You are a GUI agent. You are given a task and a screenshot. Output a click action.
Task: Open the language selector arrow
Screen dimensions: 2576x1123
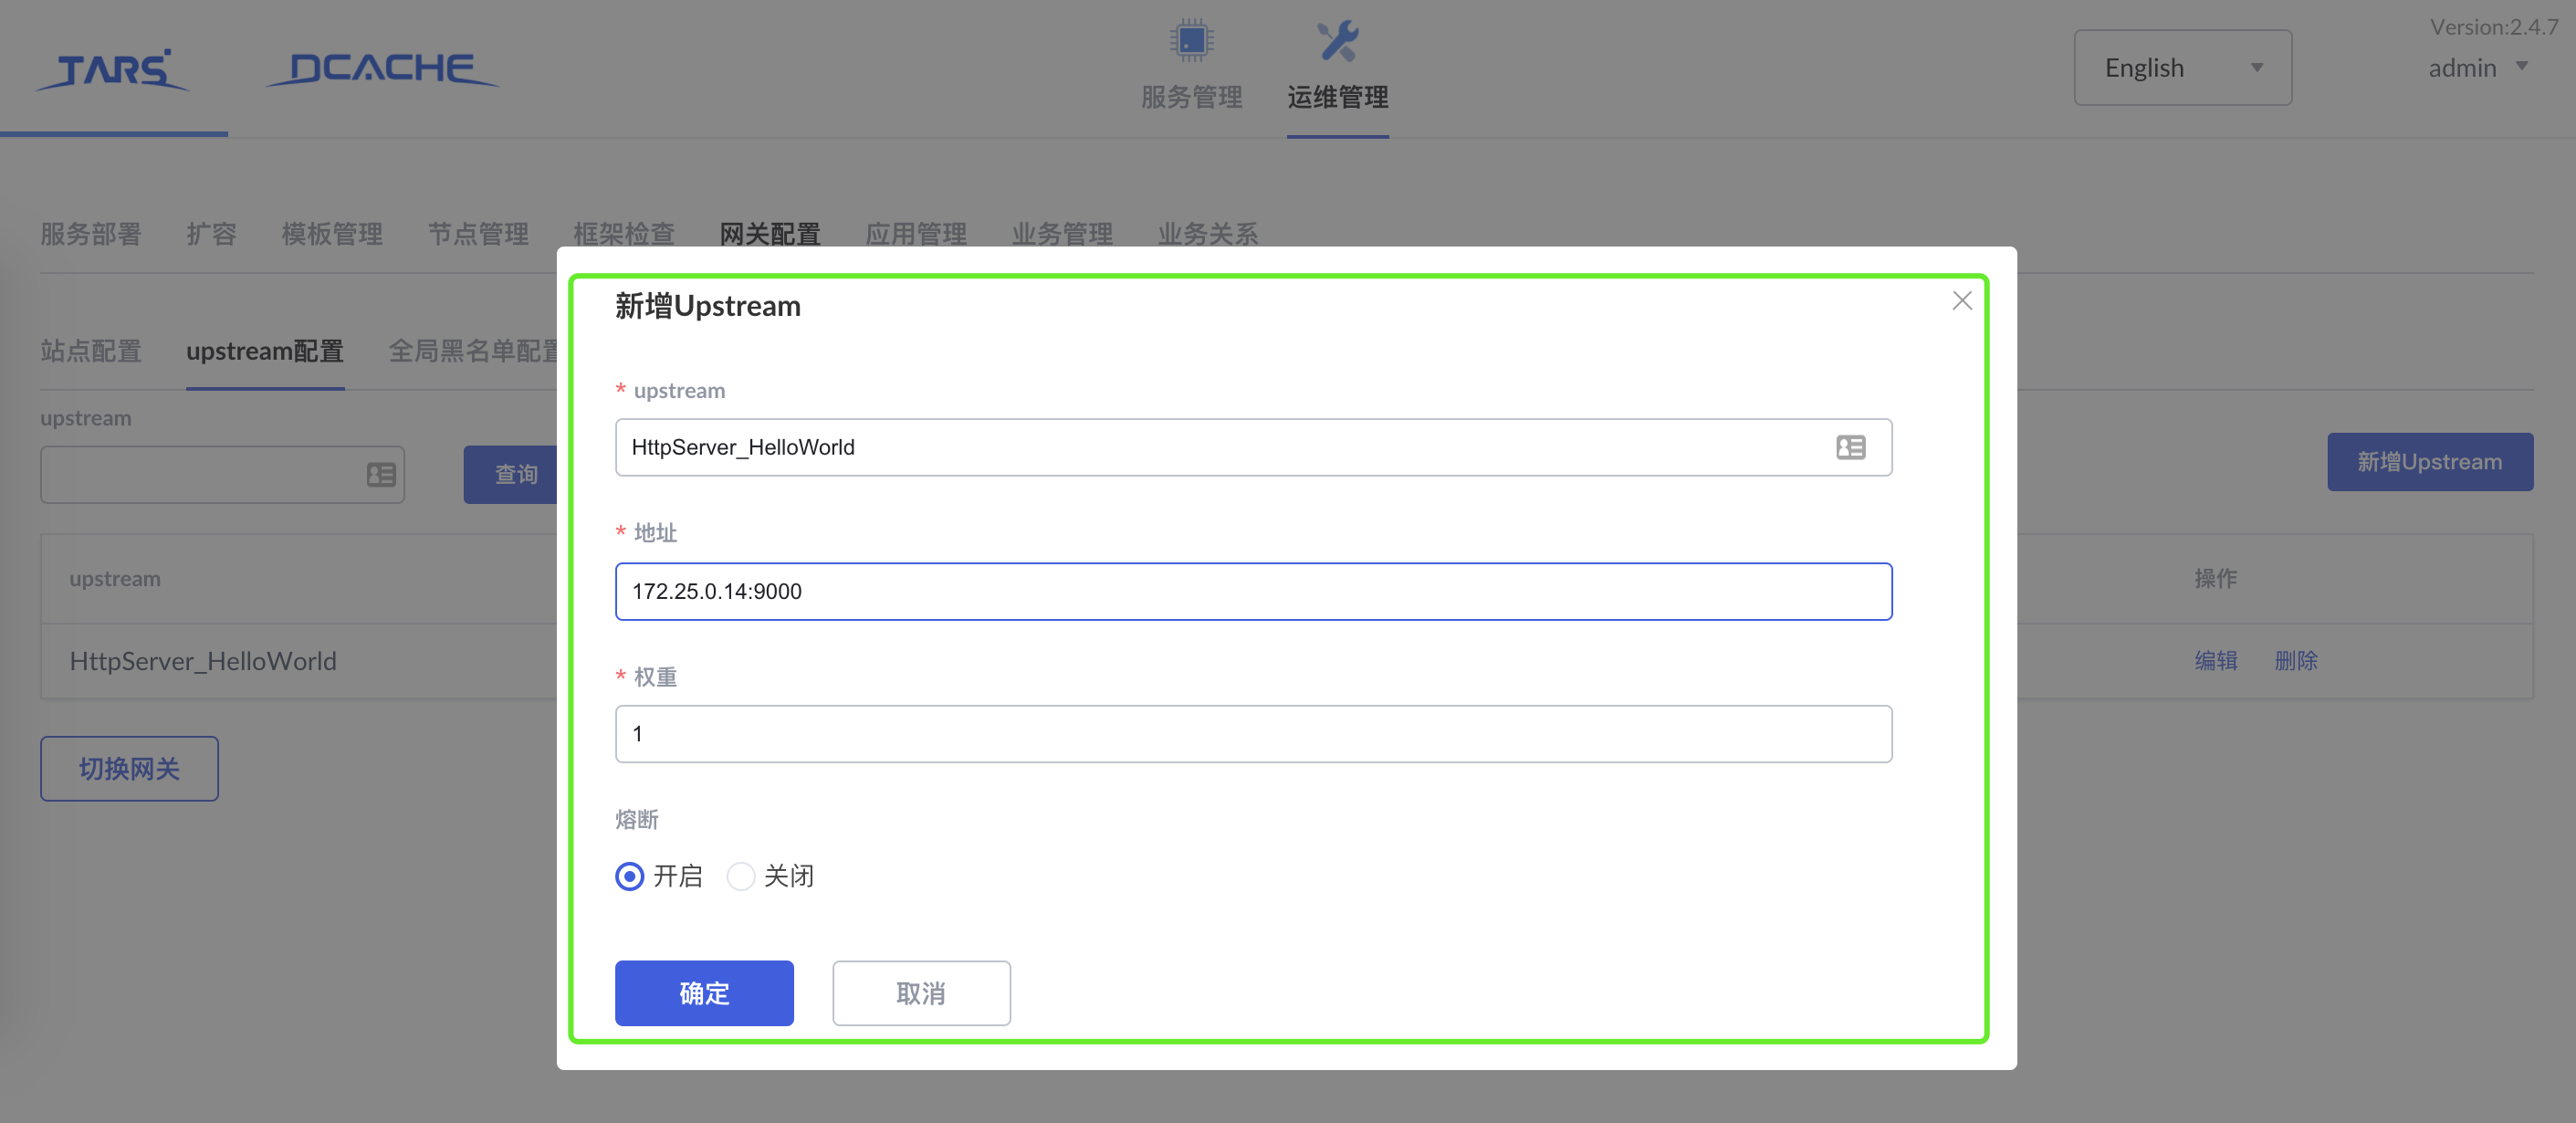(2257, 67)
